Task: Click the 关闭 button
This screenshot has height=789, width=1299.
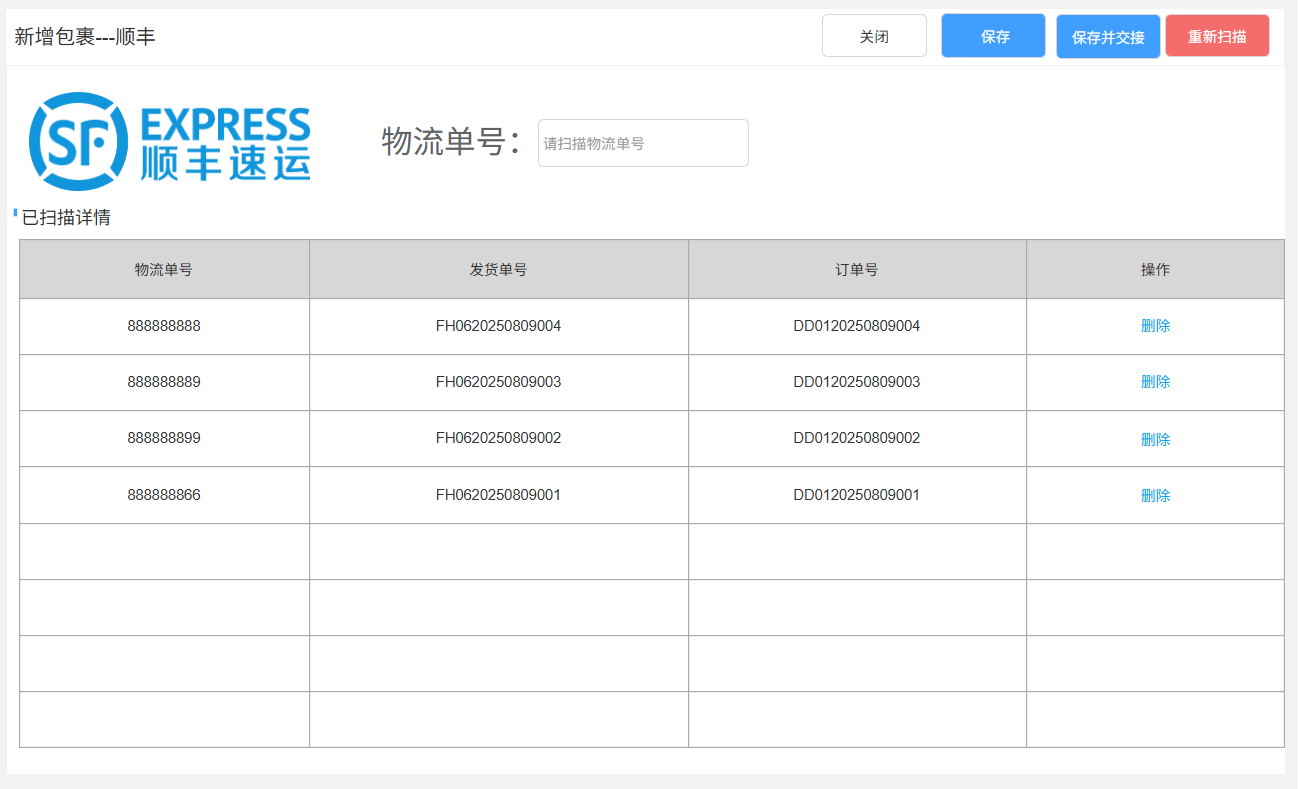Action: (874, 37)
